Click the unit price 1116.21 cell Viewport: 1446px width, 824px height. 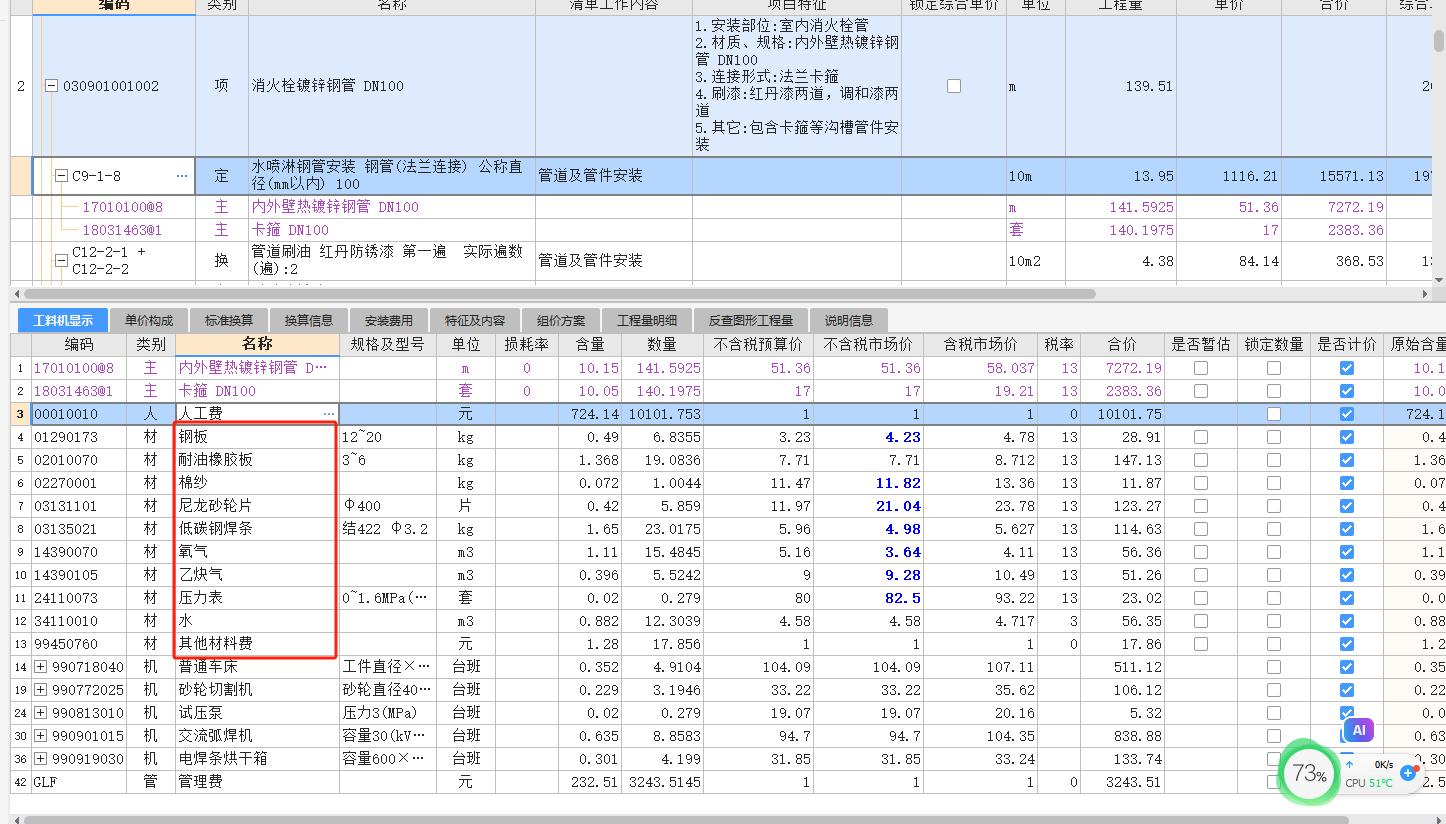(x=1228, y=176)
